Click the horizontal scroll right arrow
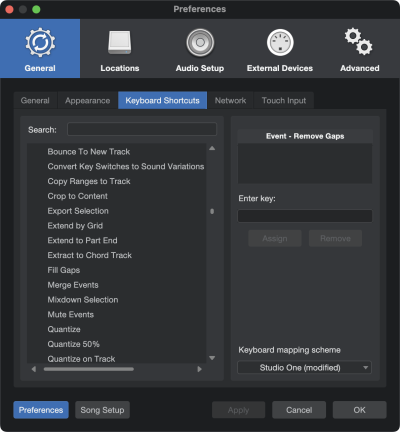 pyautogui.click(x=199, y=369)
